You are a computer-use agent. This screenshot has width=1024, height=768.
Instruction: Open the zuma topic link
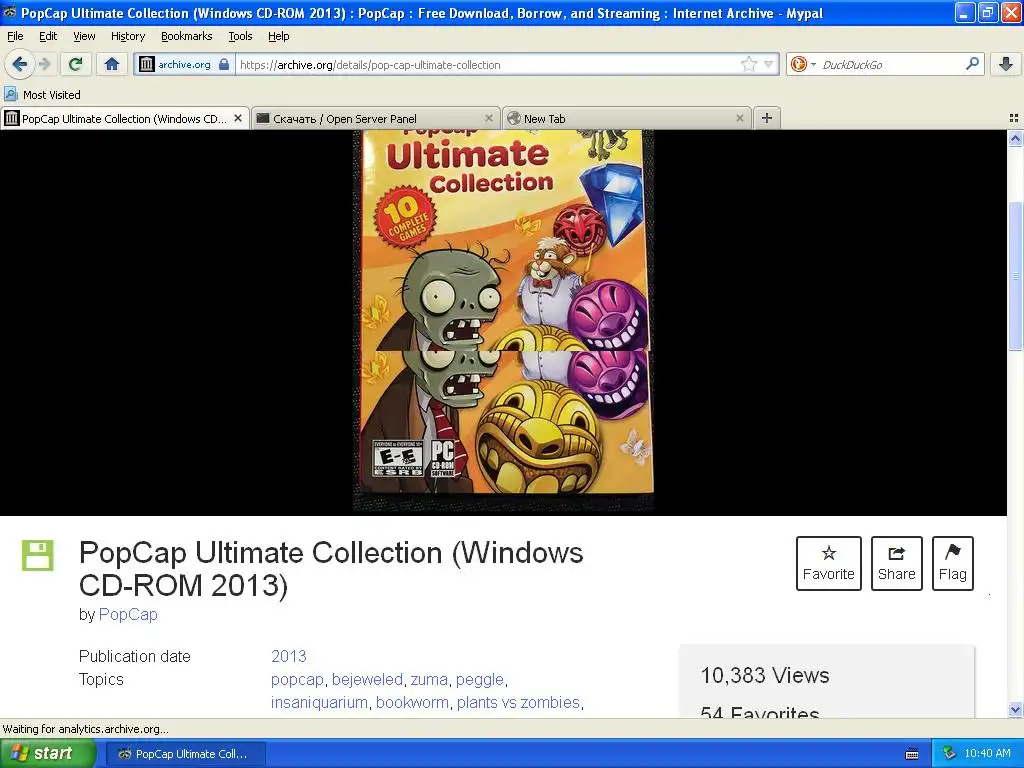429,679
